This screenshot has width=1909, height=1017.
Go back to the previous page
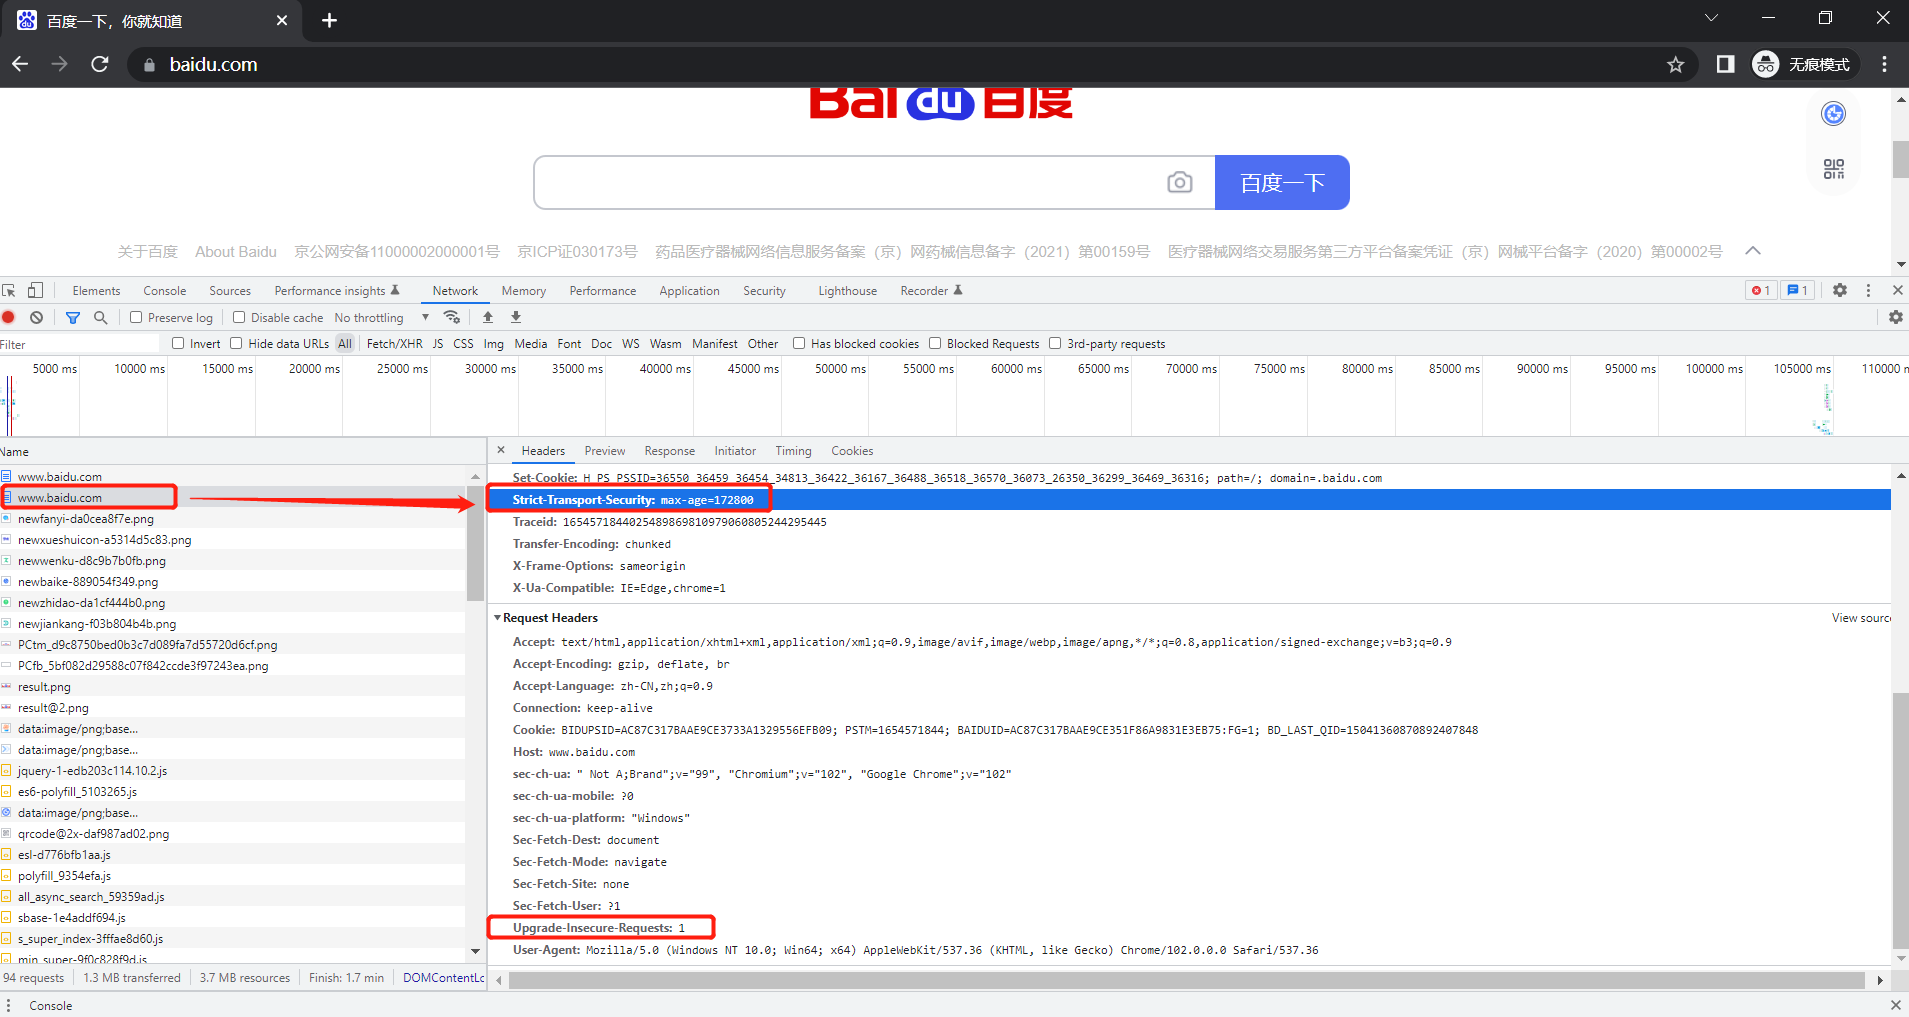[x=20, y=65]
